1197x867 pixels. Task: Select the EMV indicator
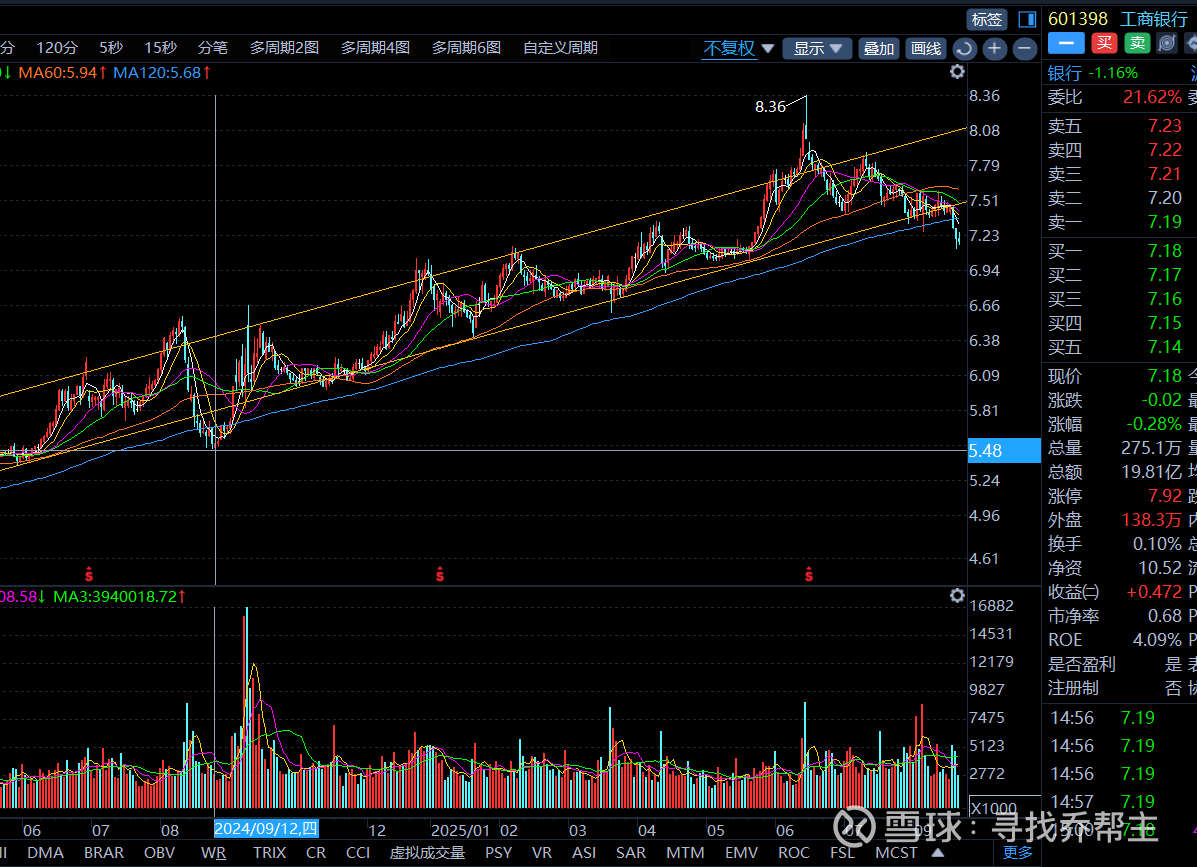tap(740, 852)
